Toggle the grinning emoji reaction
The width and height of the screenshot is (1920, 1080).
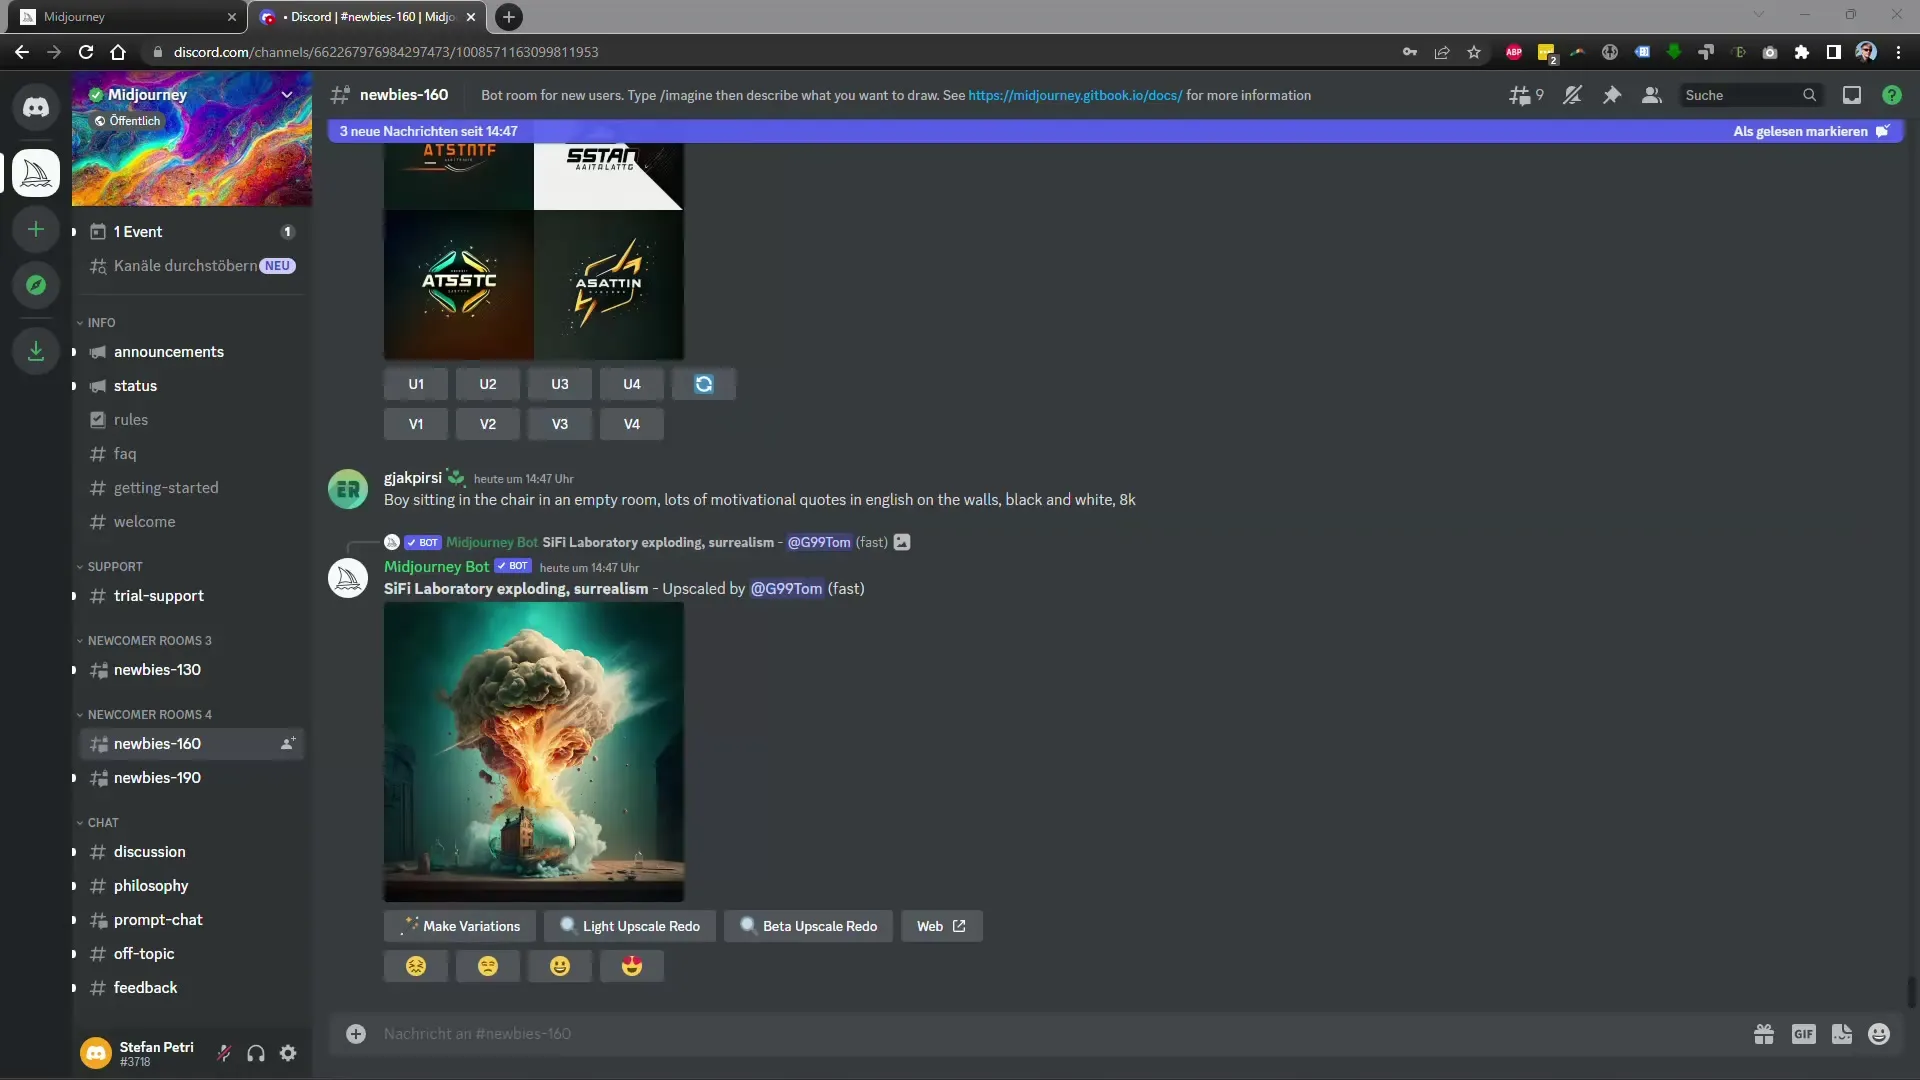coord(559,967)
